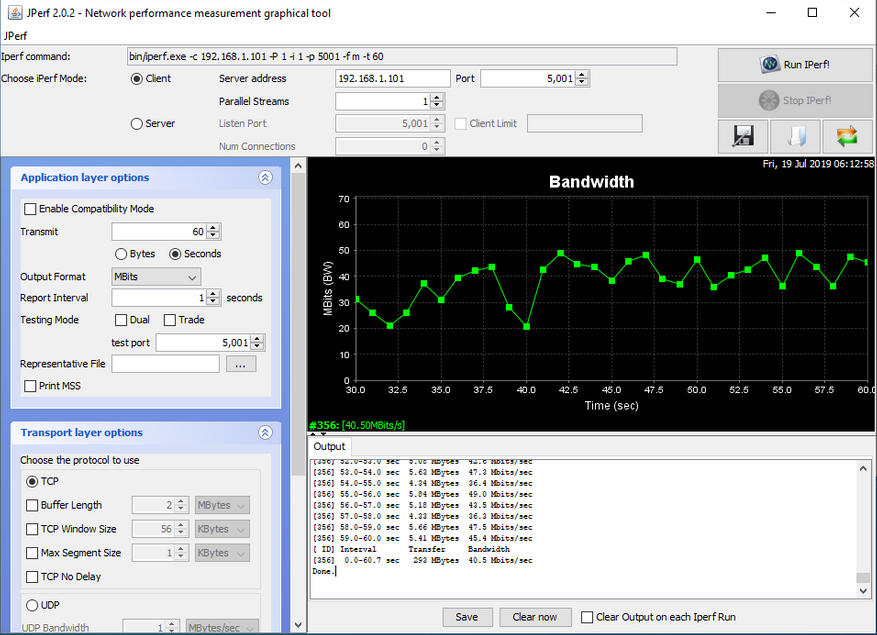
Task: Click the orange-green arrows refresh icon
Action: pos(847,137)
